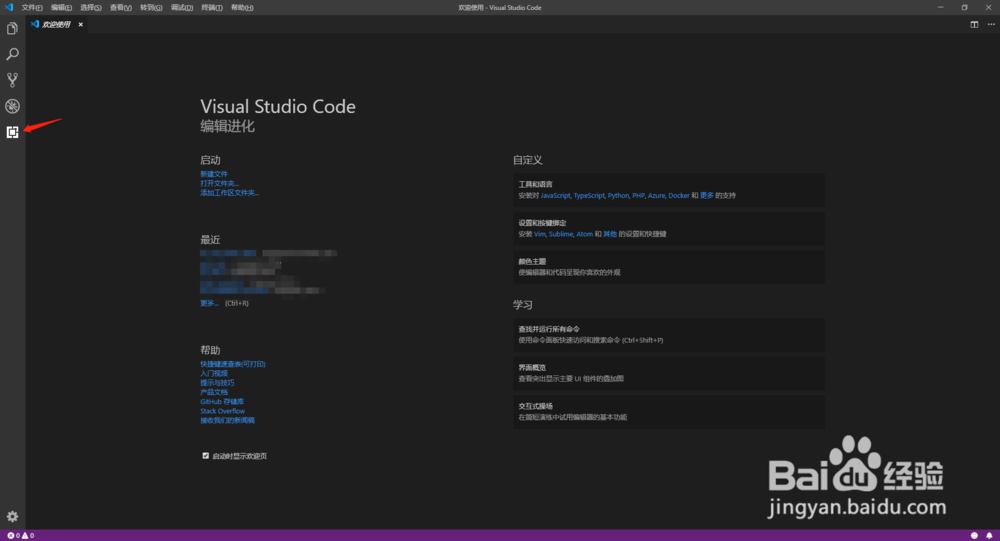Open the Search view icon
This screenshot has width=1000, height=541.
click(x=13, y=55)
